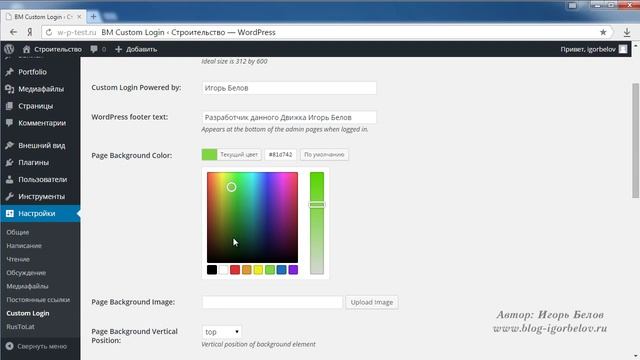Image resolution: width=640 pixels, height=360 pixels.
Task: Pick the orange palette swatch
Action: click(247, 270)
